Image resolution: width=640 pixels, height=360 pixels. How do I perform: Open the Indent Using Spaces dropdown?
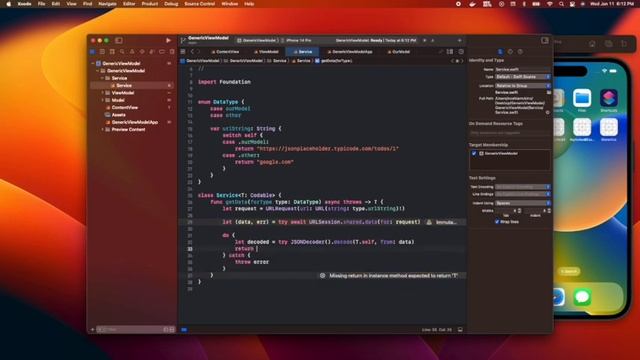522,203
